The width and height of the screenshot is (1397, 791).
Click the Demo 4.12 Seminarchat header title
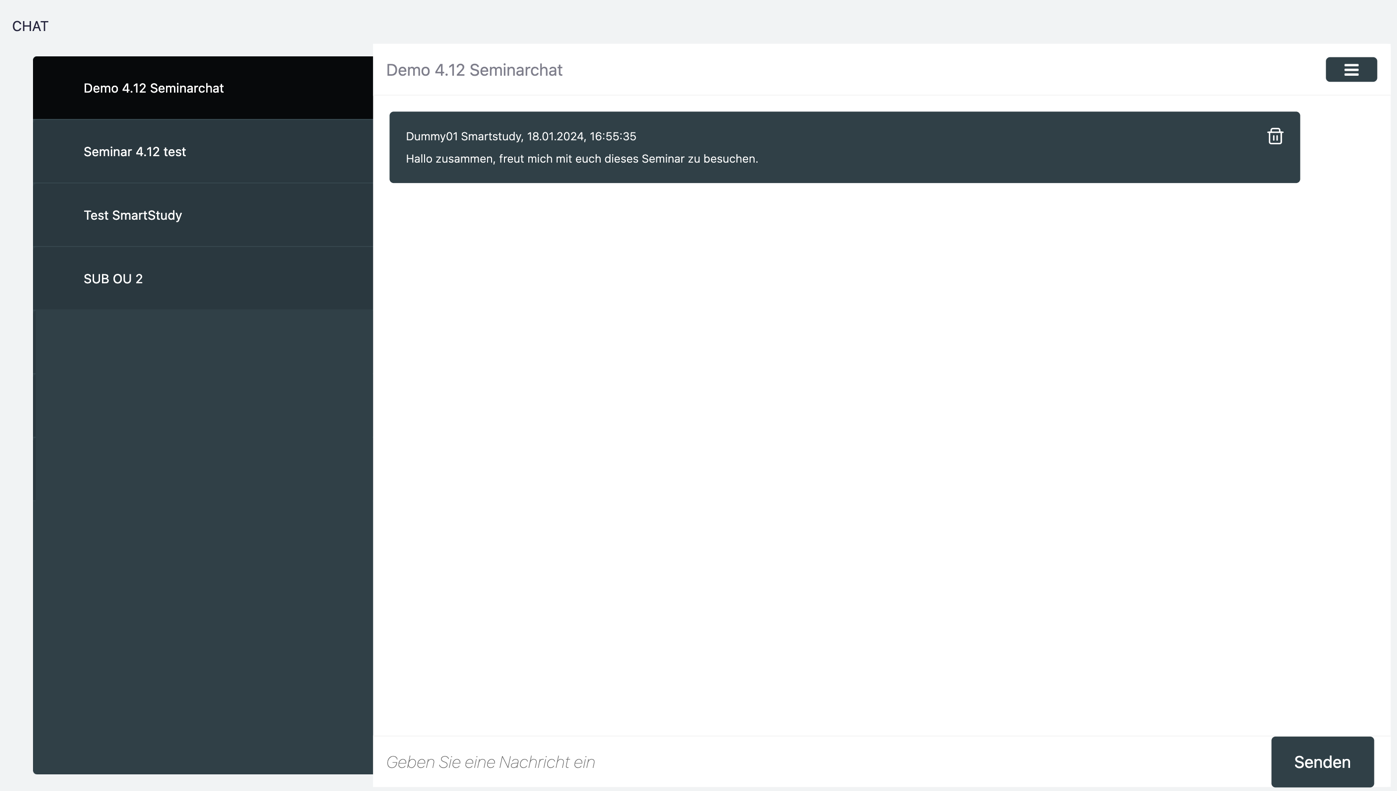click(x=474, y=70)
